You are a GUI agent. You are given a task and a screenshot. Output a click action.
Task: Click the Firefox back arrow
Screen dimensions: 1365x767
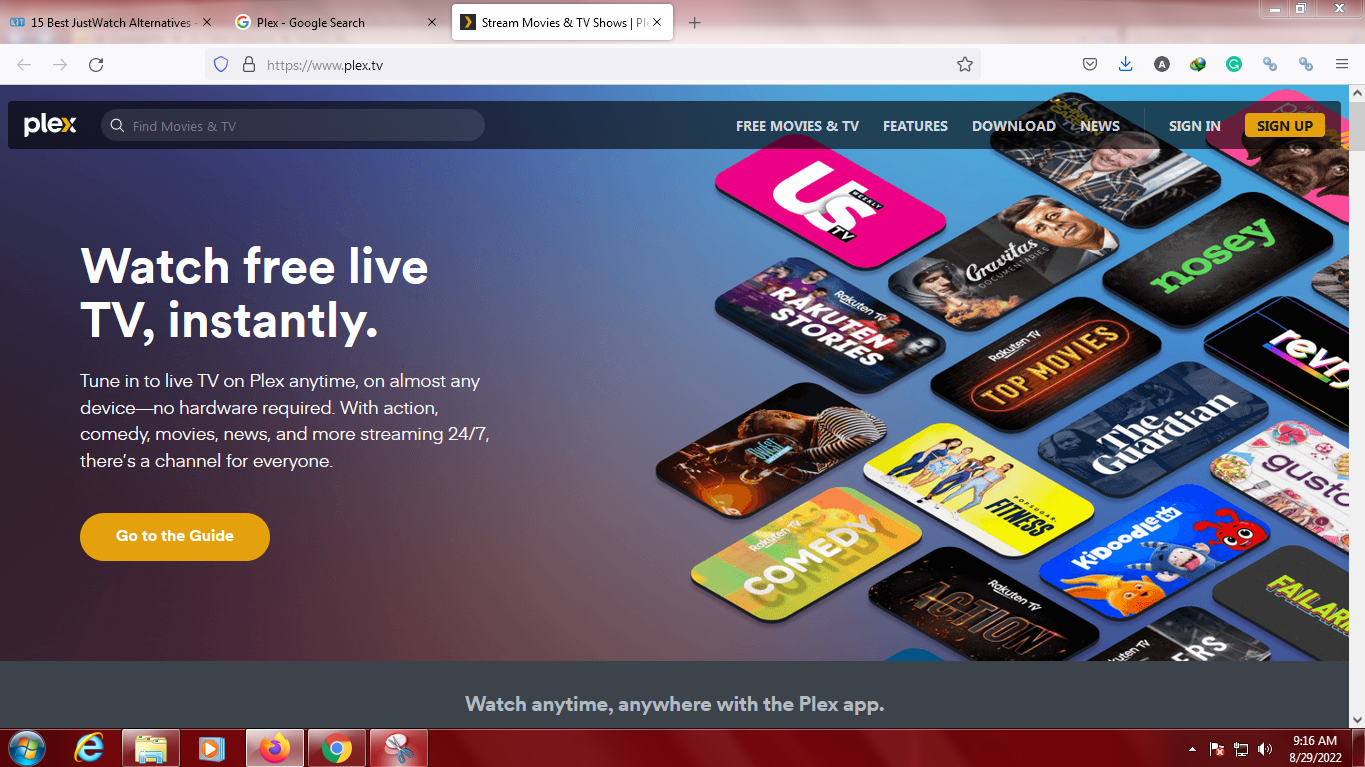(24, 65)
